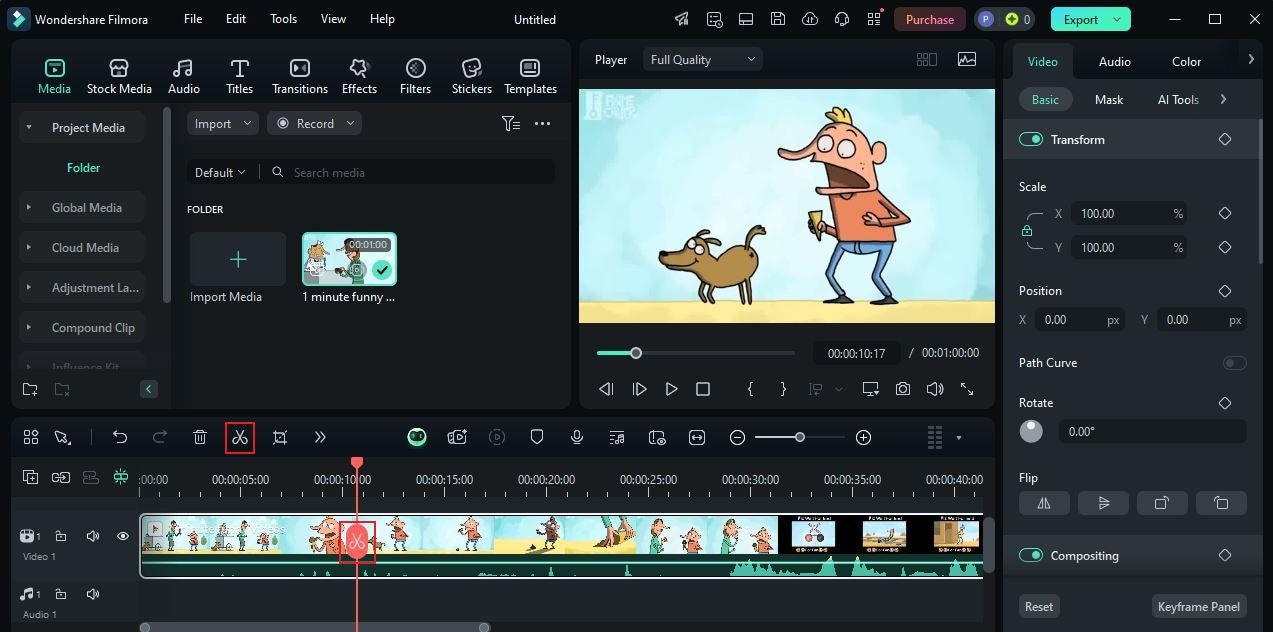Open the File menu
Screen dimensions: 1273x632
(x=193, y=19)
